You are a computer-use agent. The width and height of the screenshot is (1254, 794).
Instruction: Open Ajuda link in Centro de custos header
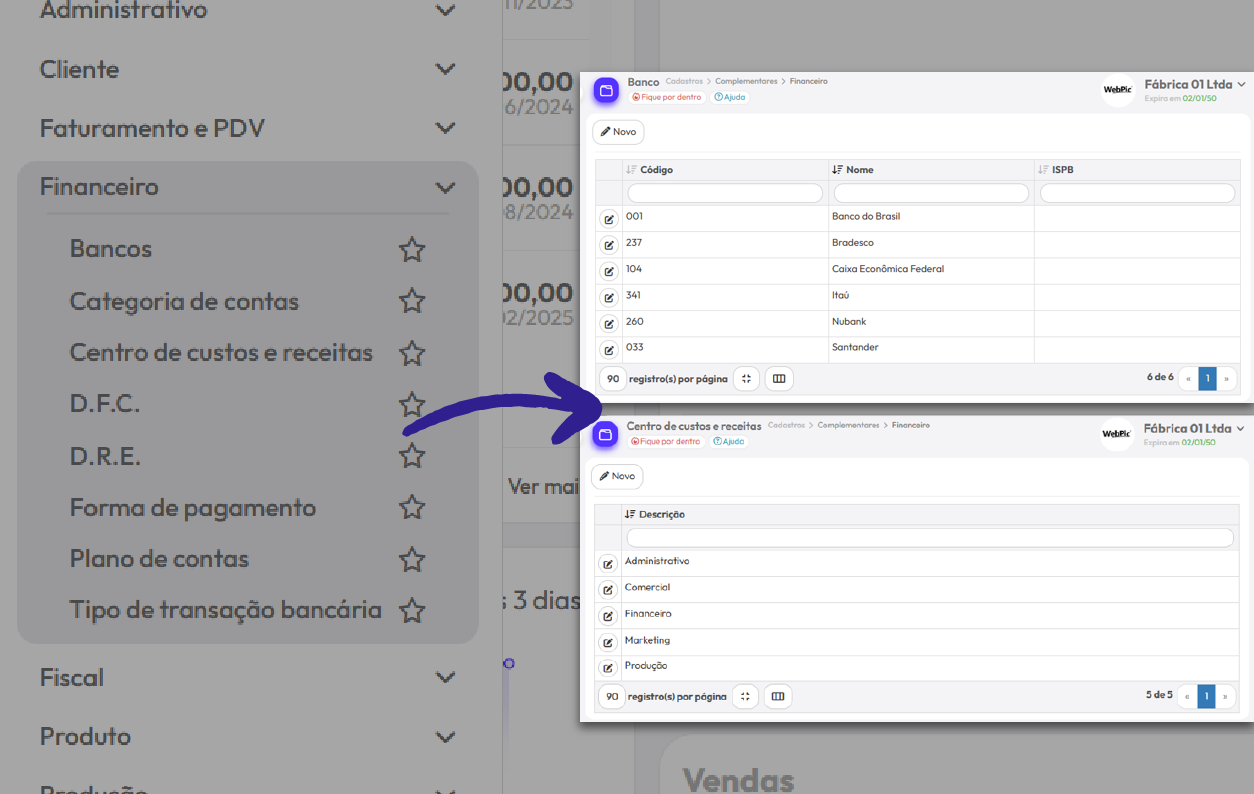729,441
